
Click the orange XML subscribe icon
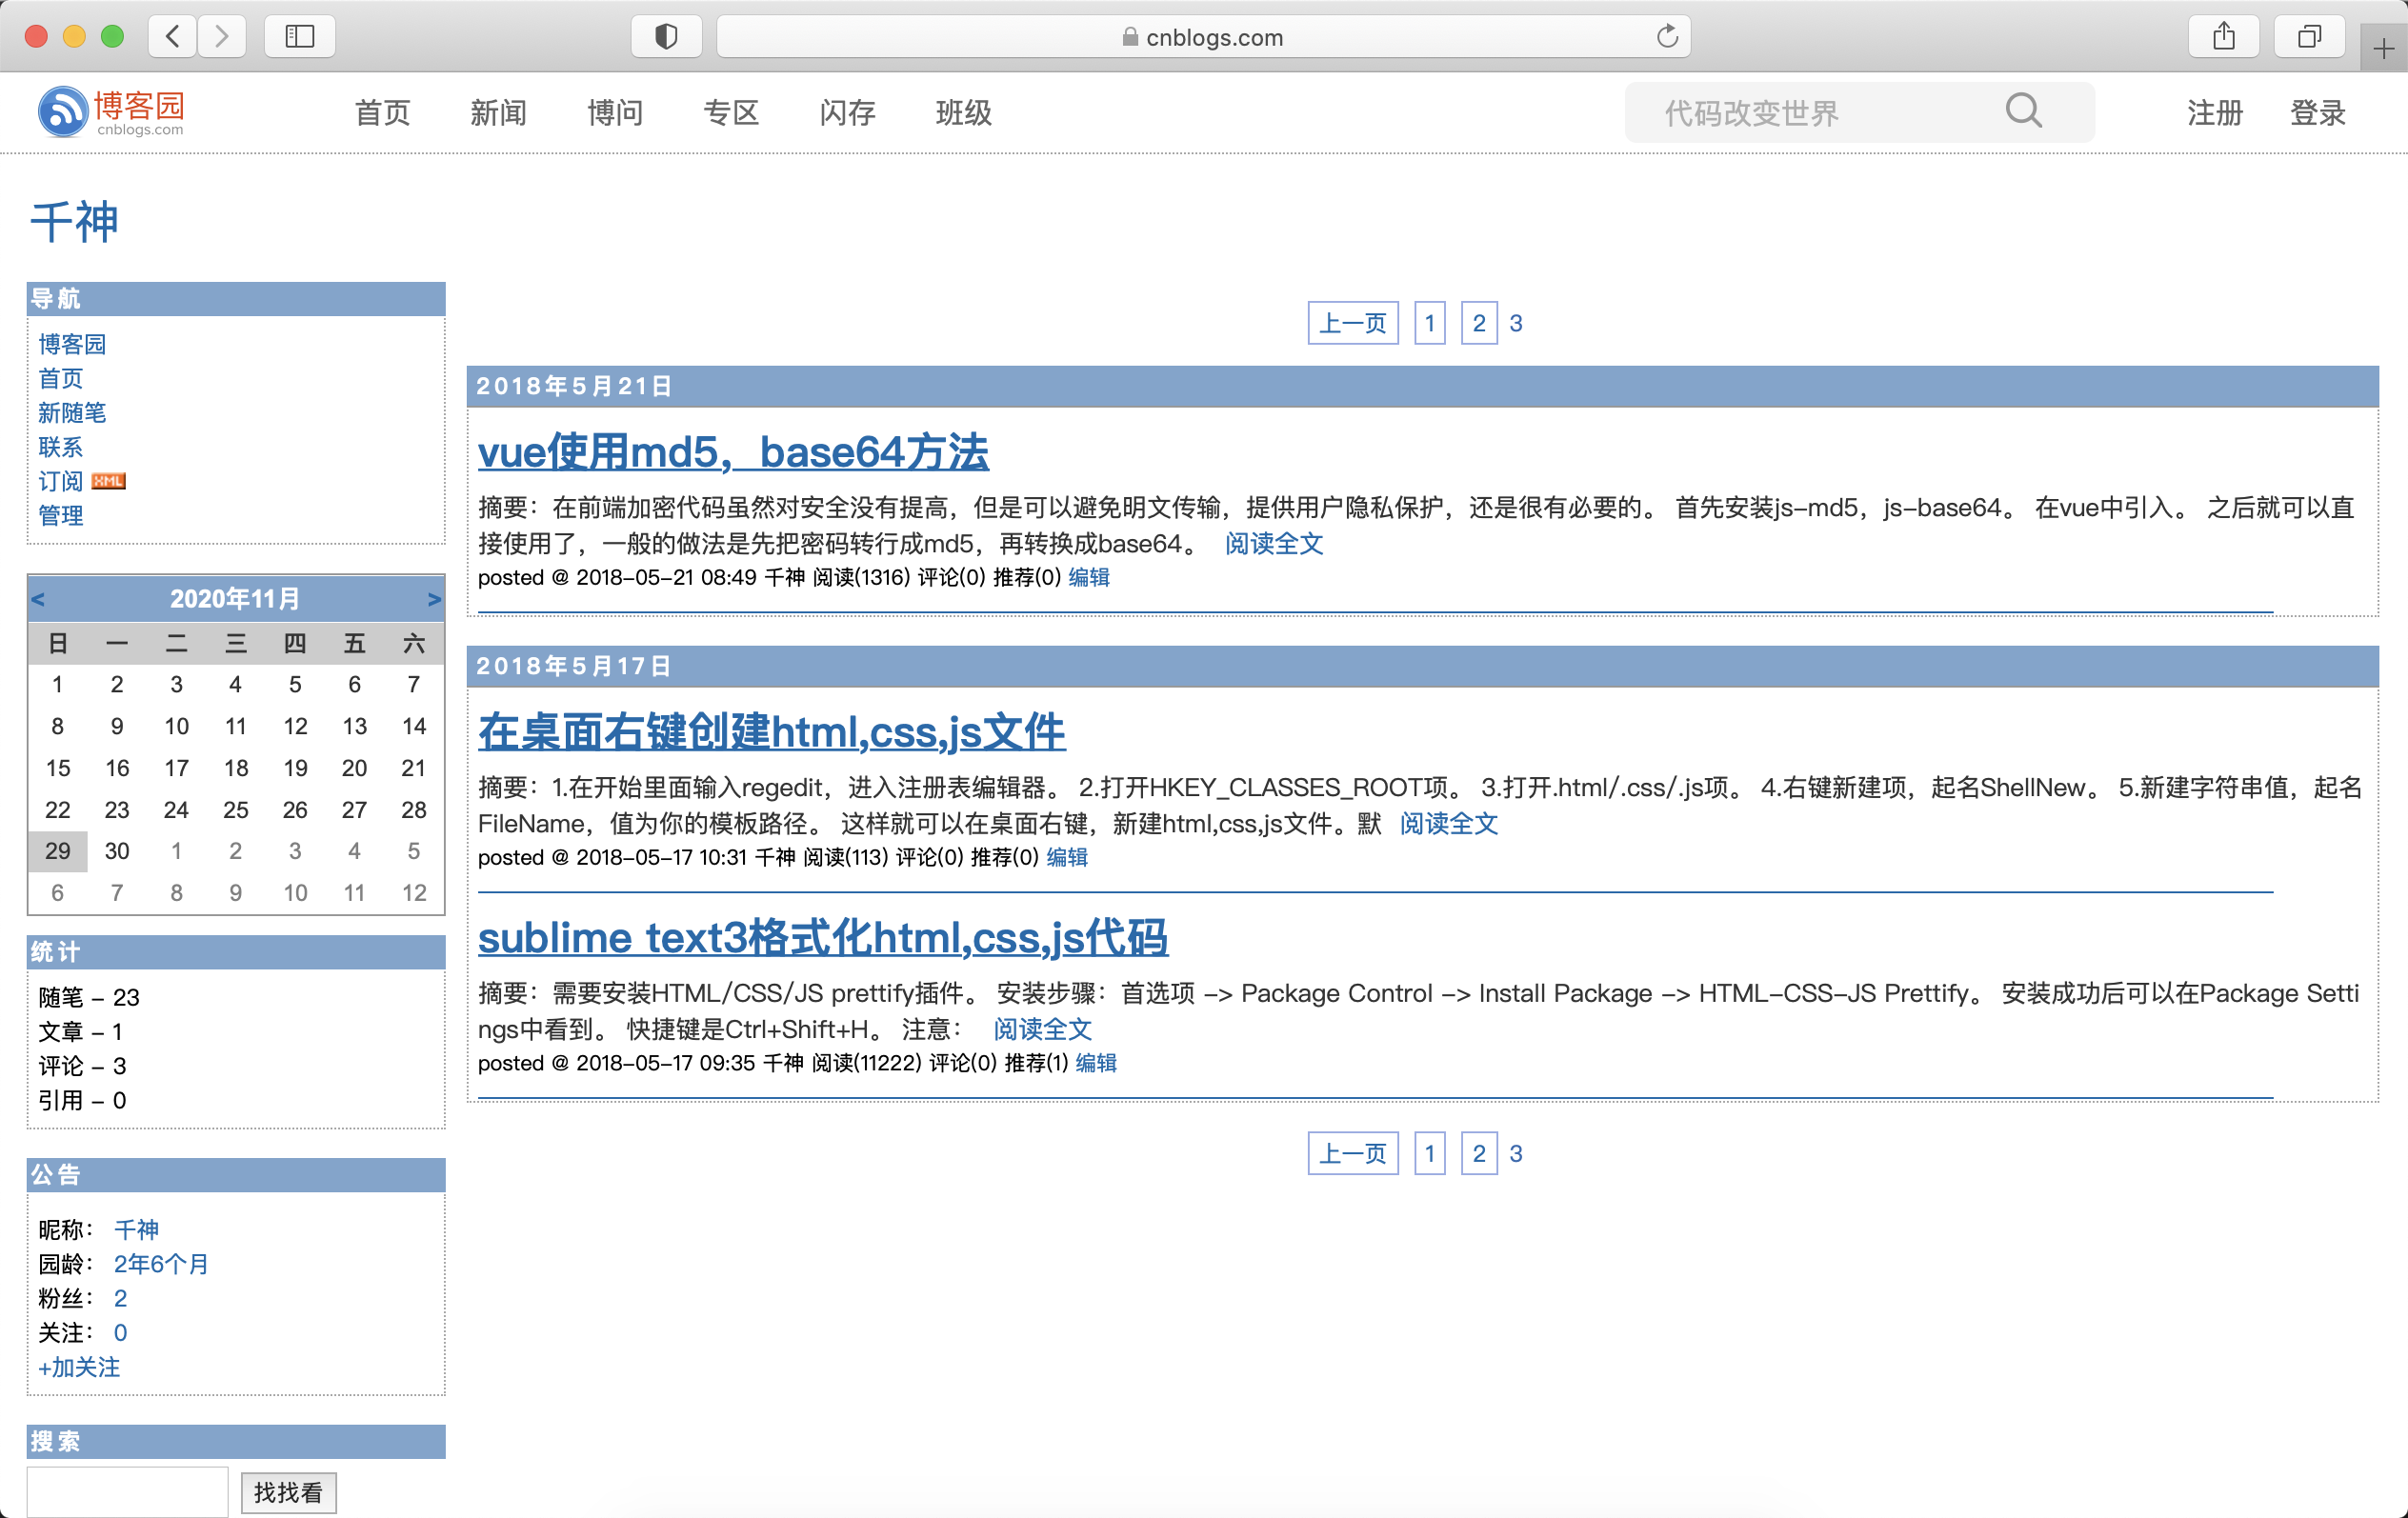coord(108,481)
